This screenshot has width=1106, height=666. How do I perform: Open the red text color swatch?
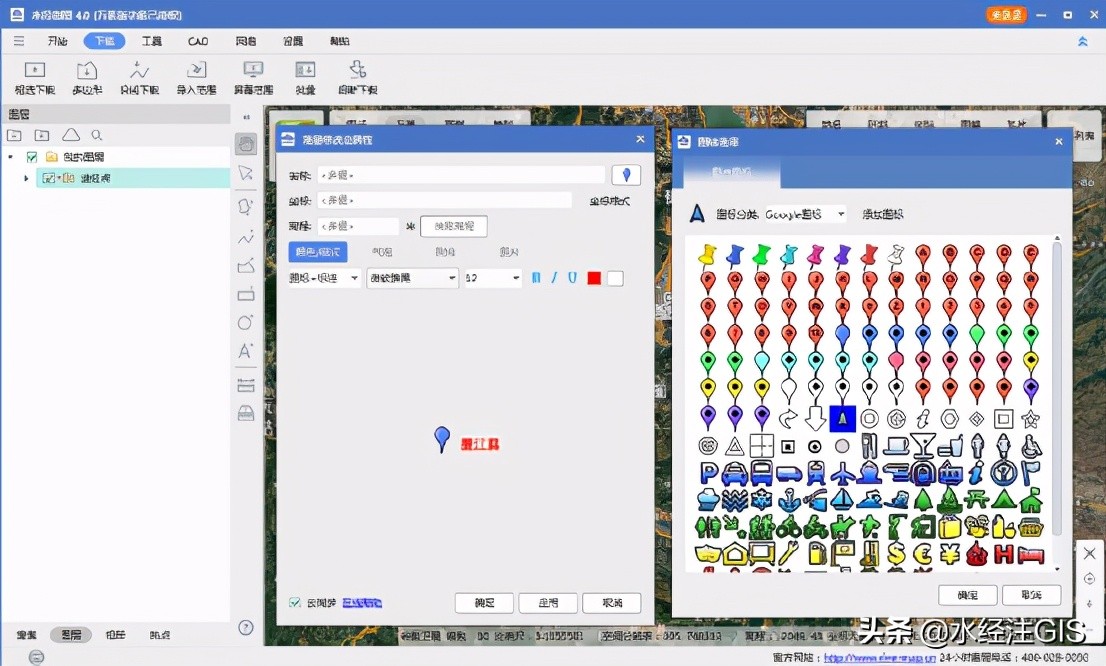pyautogui.click(x=594, y=278)
